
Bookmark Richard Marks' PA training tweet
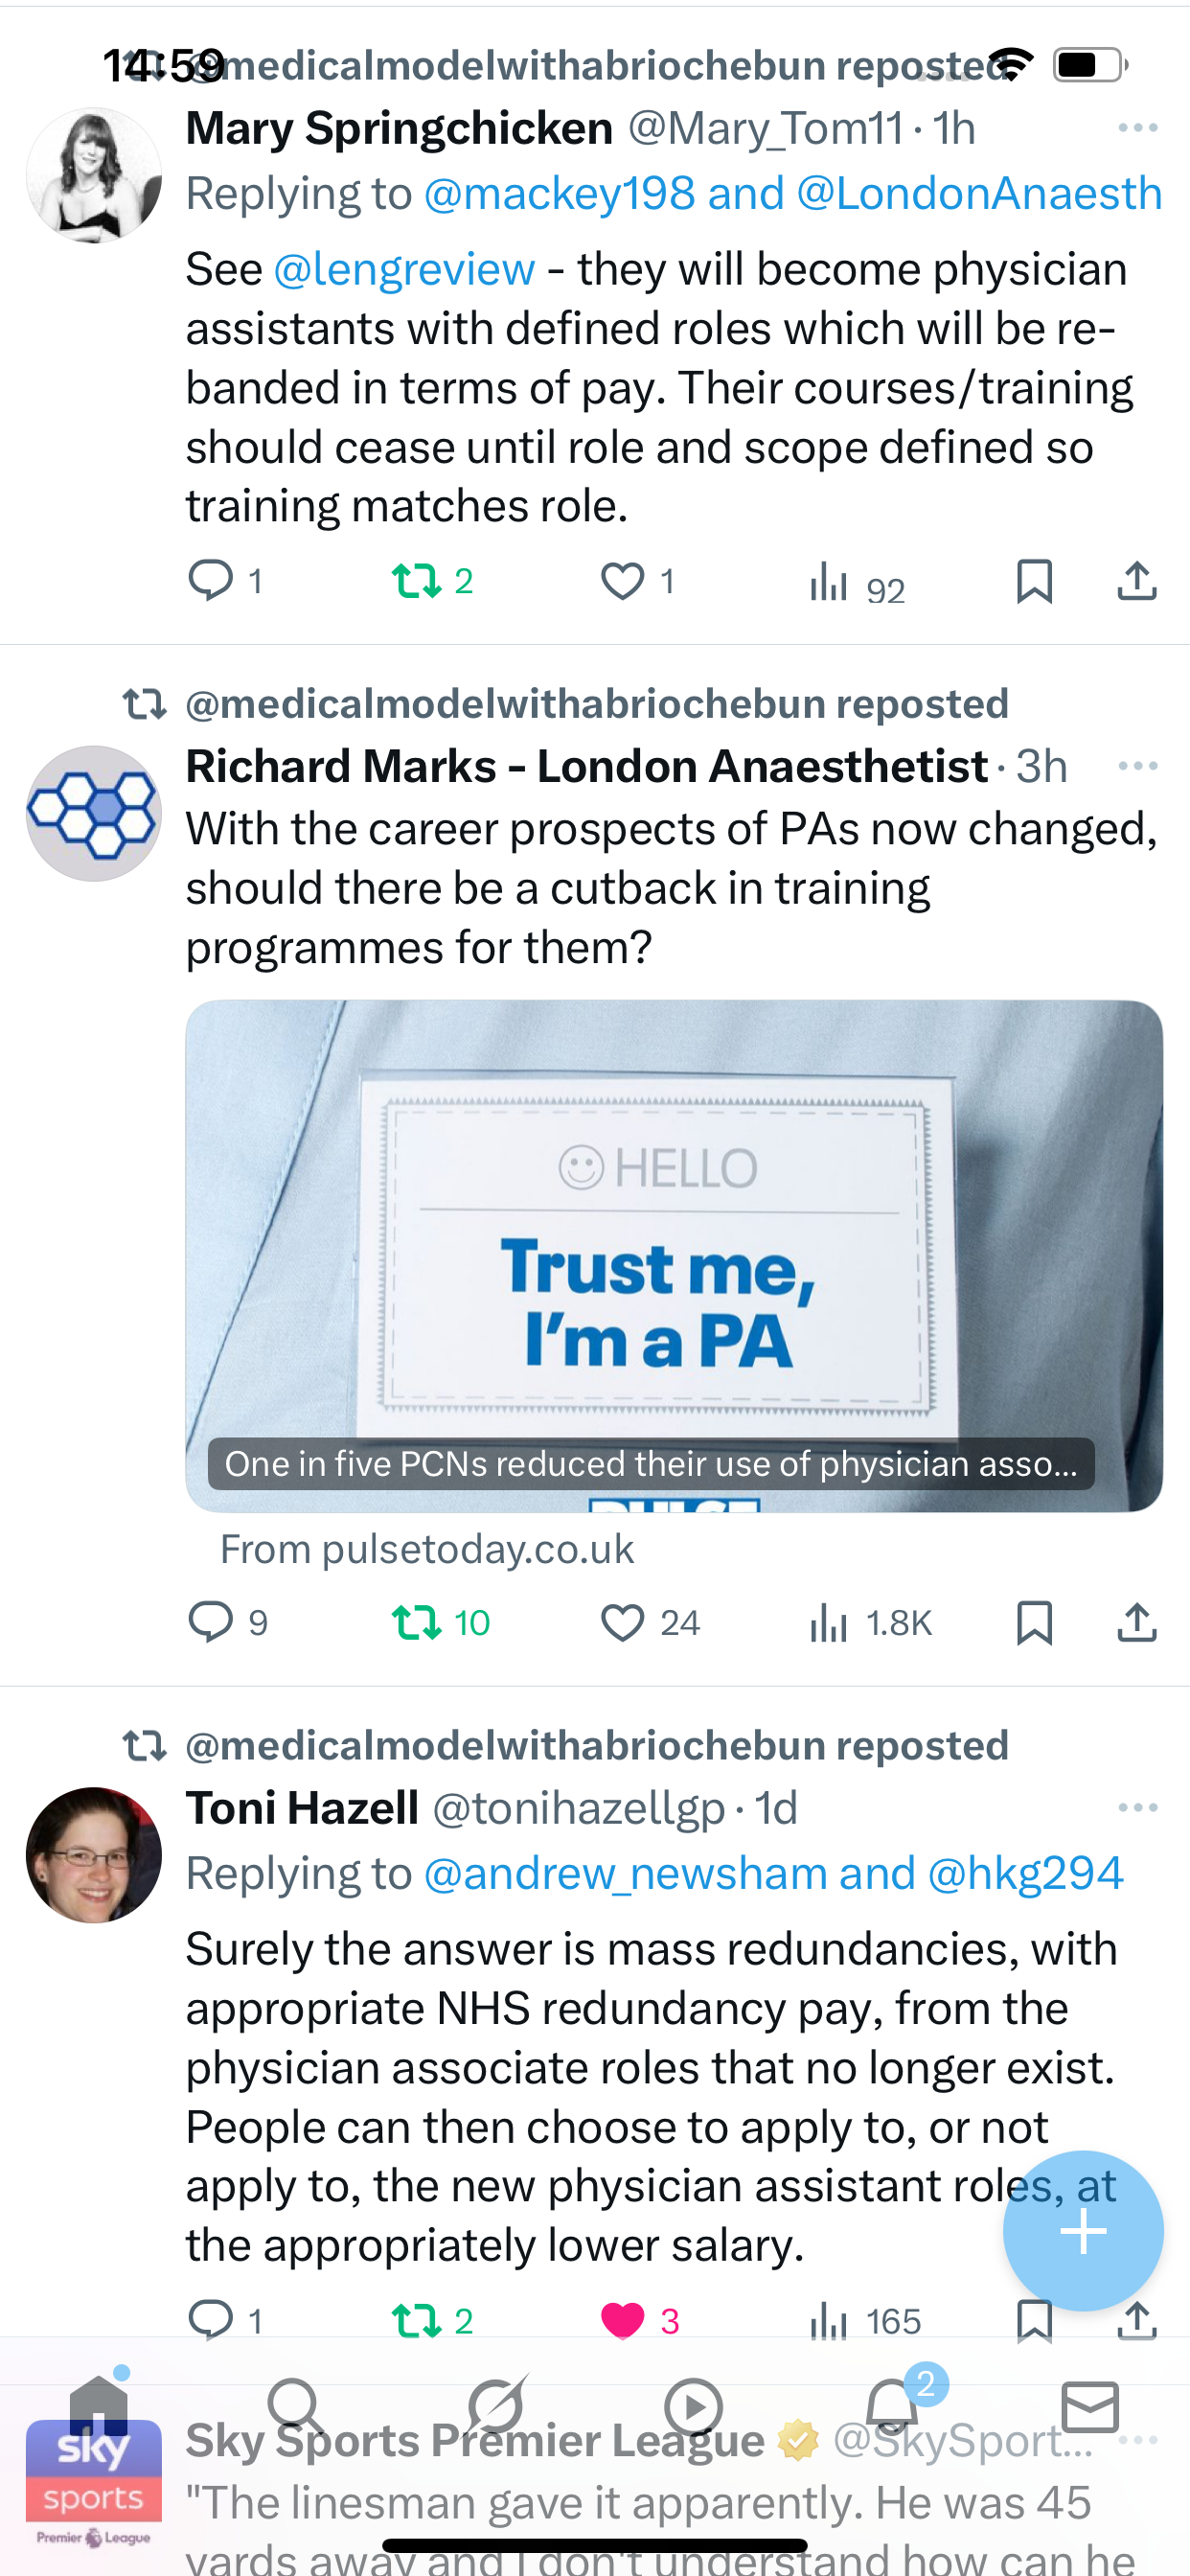[1034, 1622]
